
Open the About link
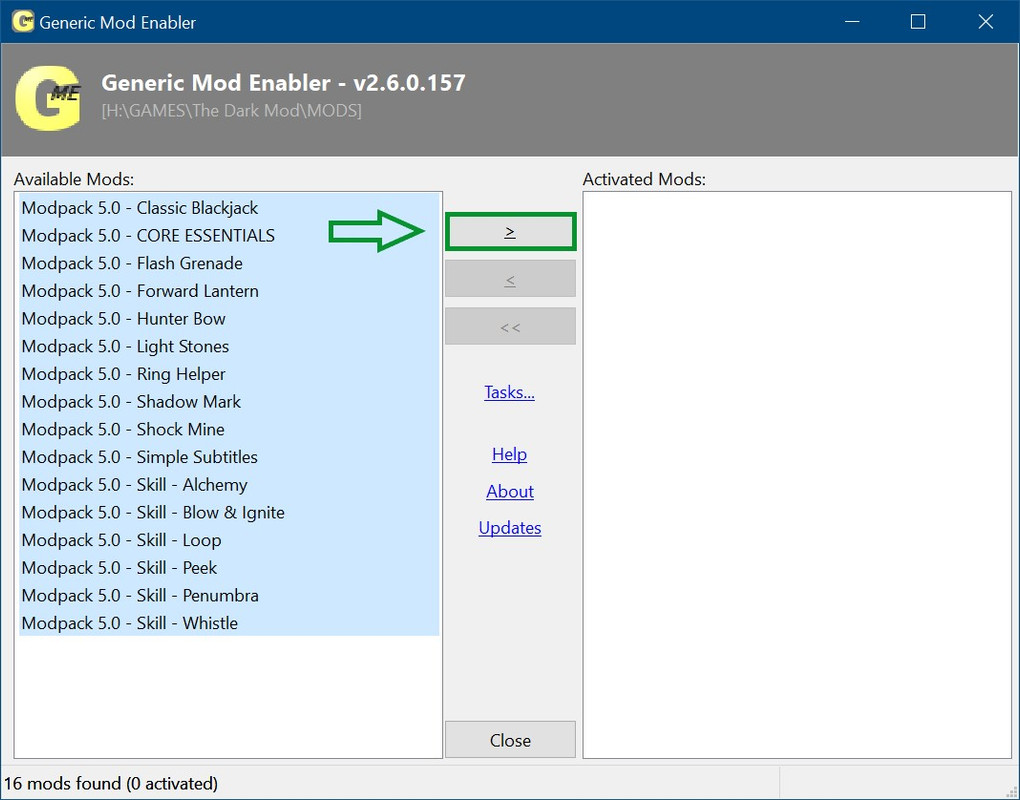tap(510, 491)
